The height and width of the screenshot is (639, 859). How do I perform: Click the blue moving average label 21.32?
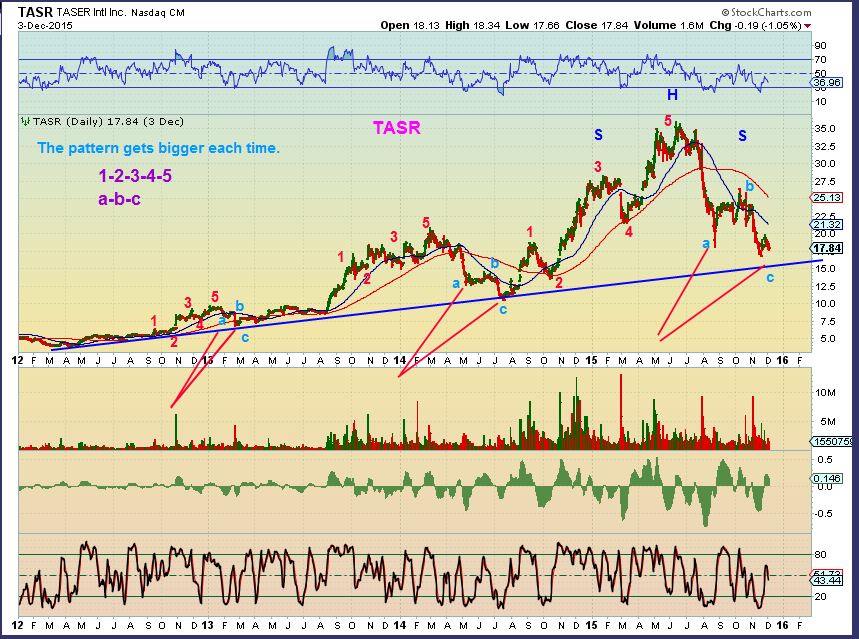tap(827, 224)
